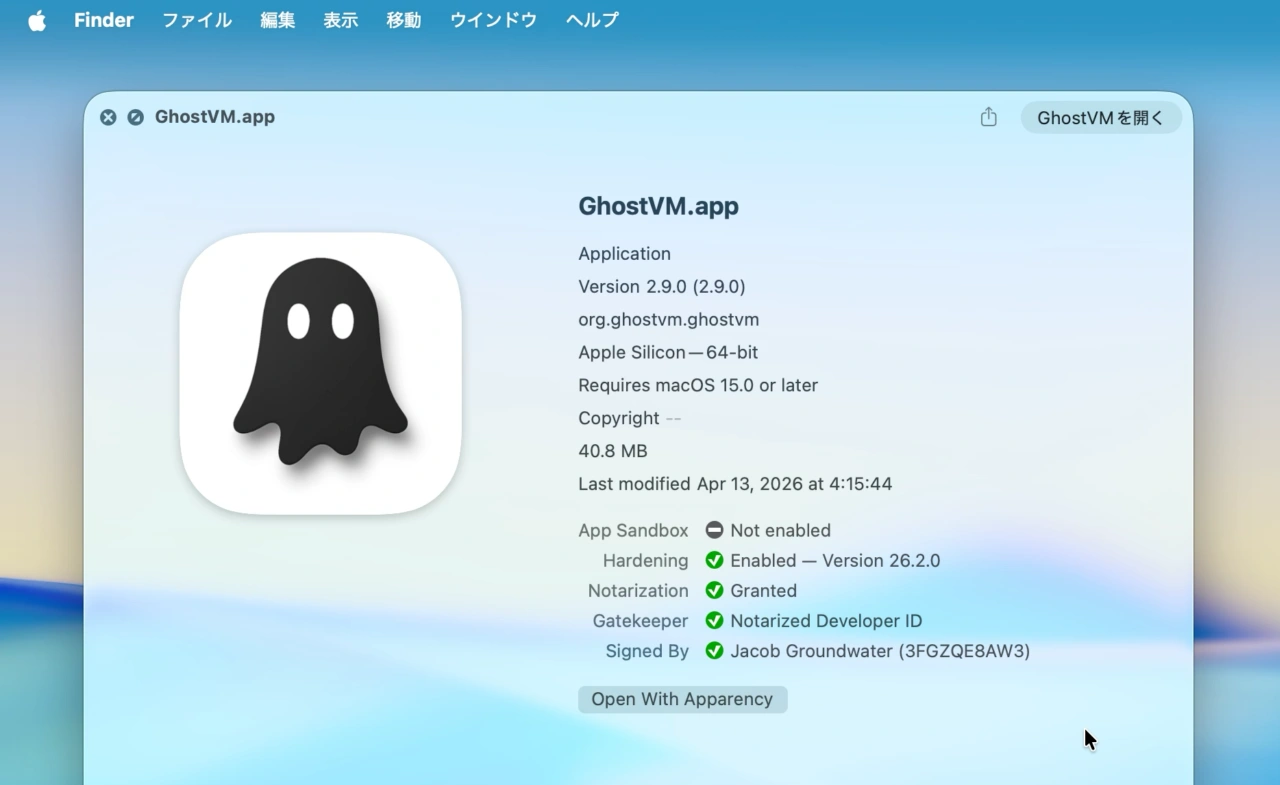The height and width of the screenshot is (785, 1280).
Task: Click the green checkmark next to Hardening
Action: 714,560
